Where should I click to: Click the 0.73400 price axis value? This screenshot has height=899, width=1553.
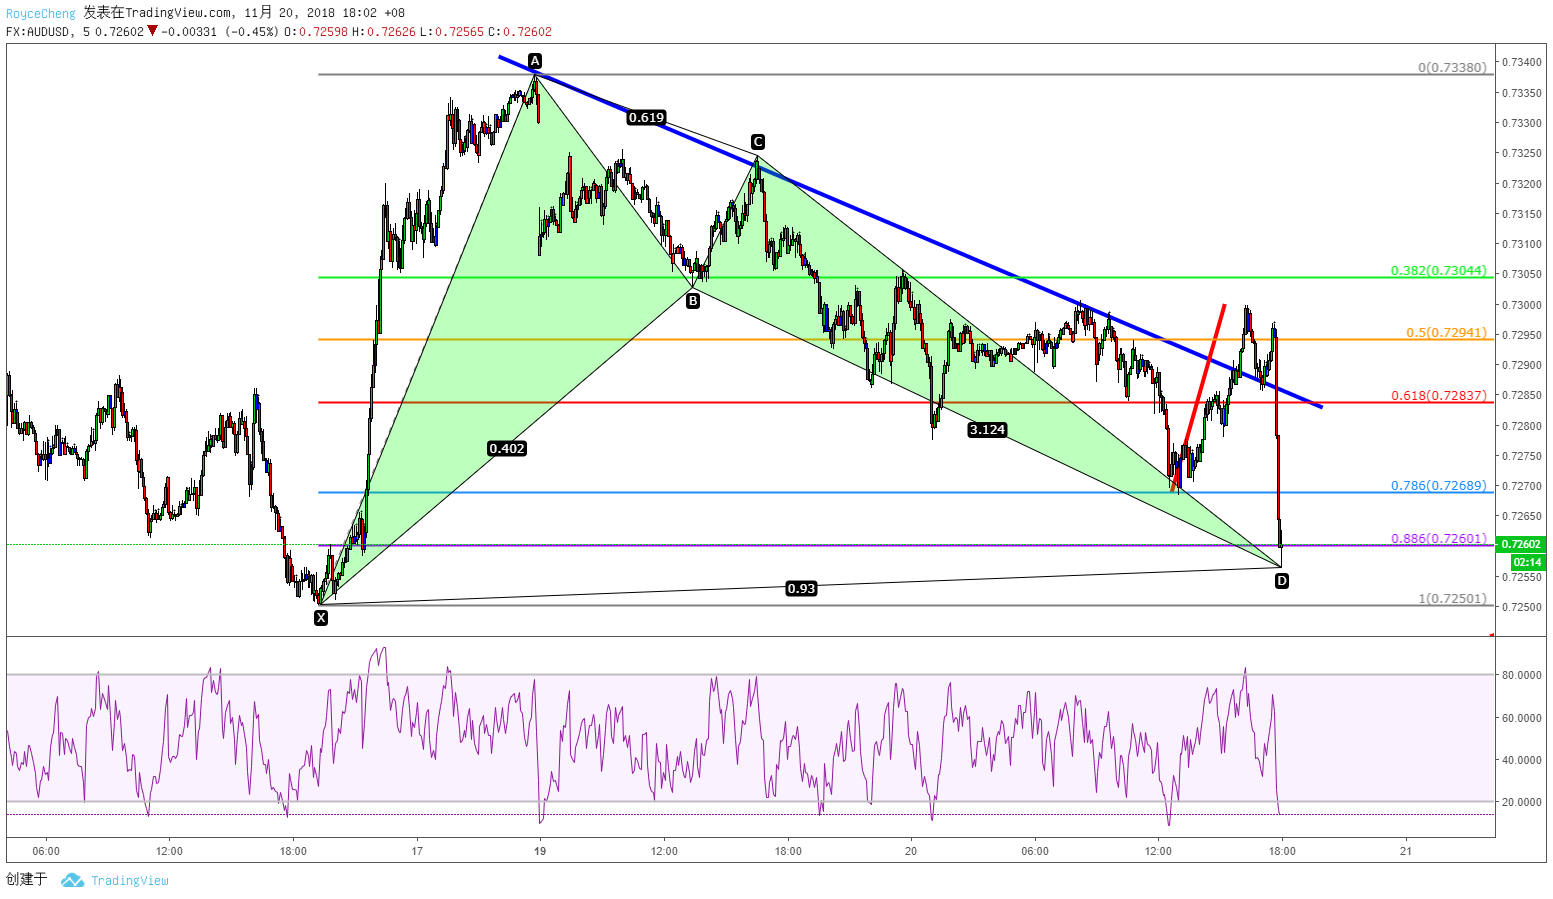(x=1521, y=63)
